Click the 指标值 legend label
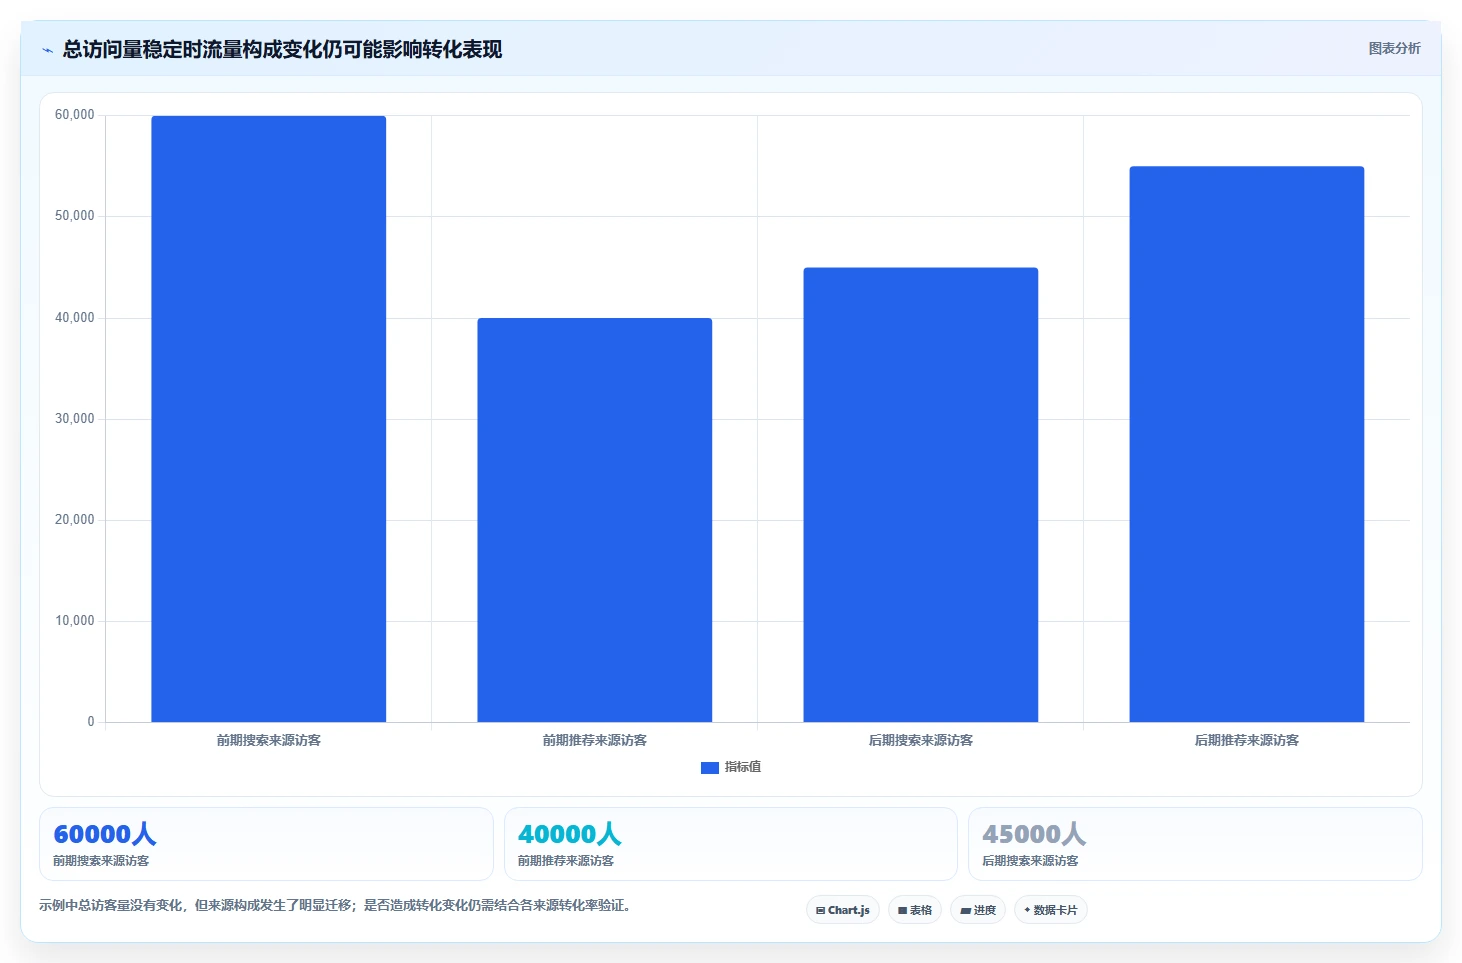The image size is (1462, 963). (743, 767)
